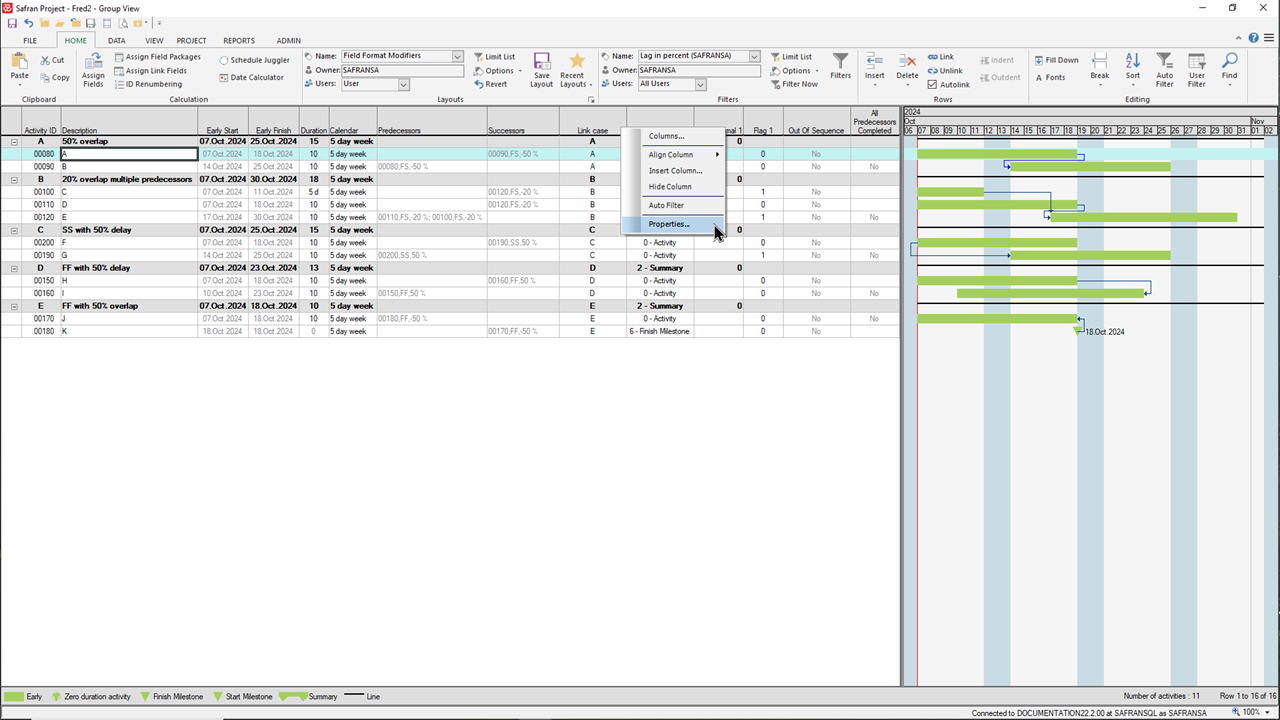Image resolution: width=1280 pixels, height=720 pixels.
Task: Click the Auto Filter ribbon icon
Action: [x=1164, y=61]
